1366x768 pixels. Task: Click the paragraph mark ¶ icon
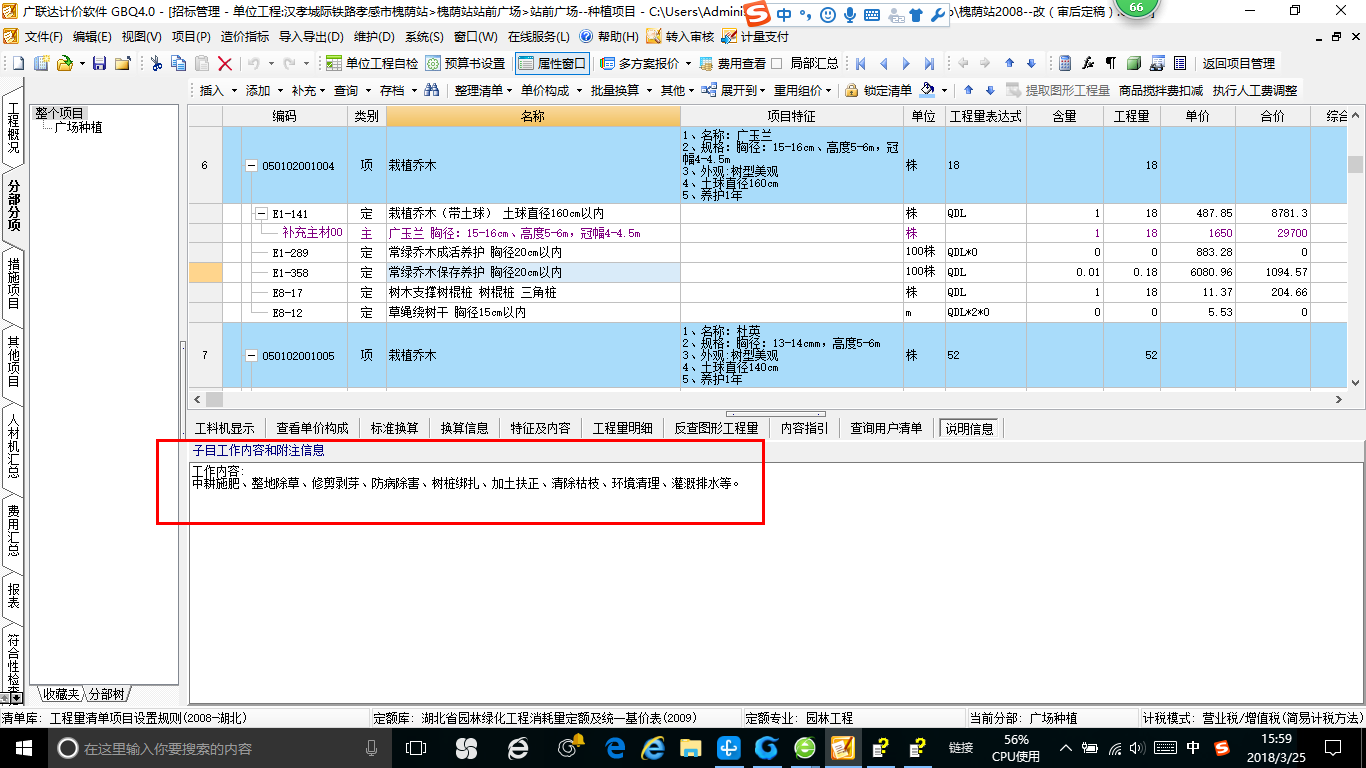1110,63
